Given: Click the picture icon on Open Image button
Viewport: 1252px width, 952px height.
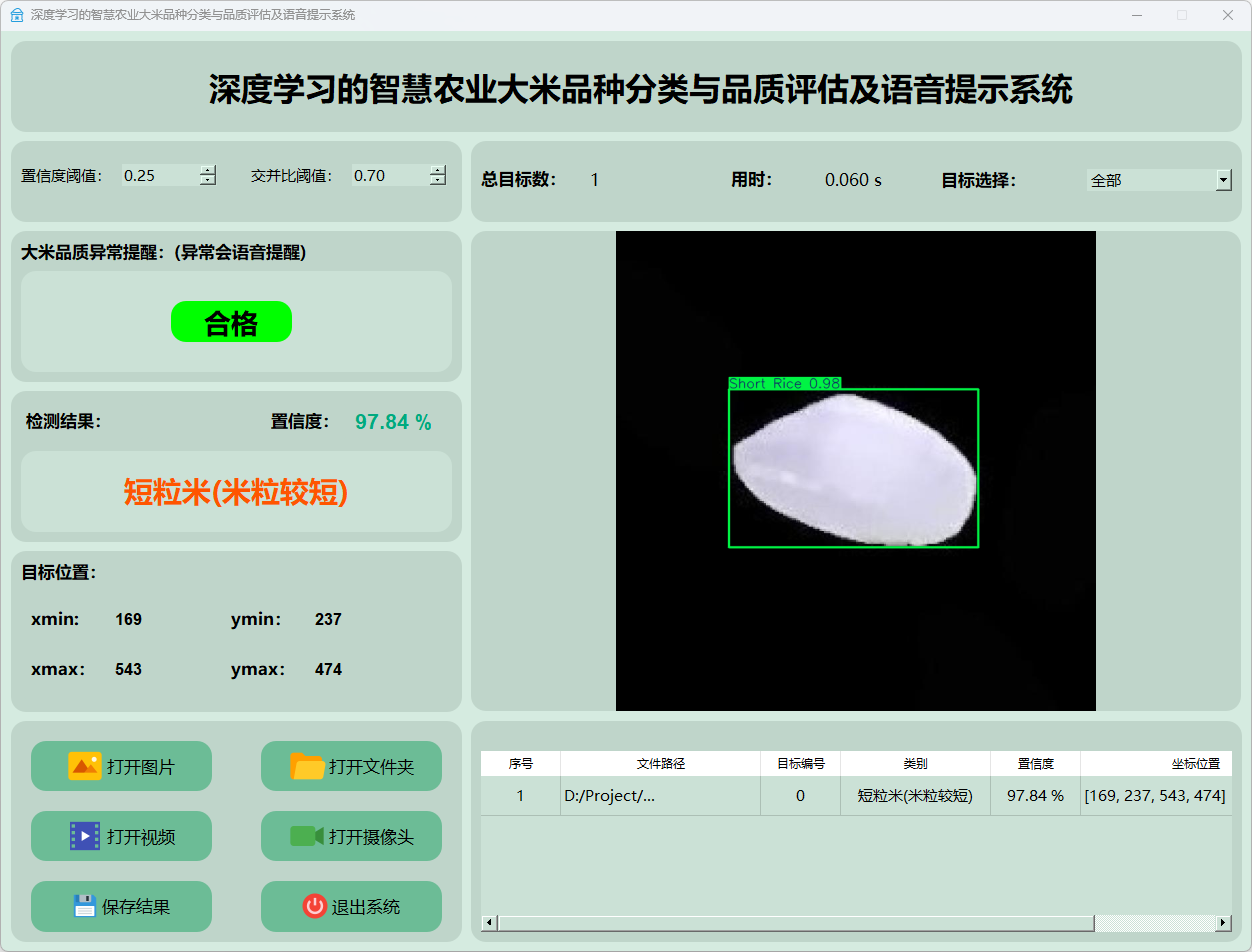Looking at the screenshot, I should [x=85, y=766].
